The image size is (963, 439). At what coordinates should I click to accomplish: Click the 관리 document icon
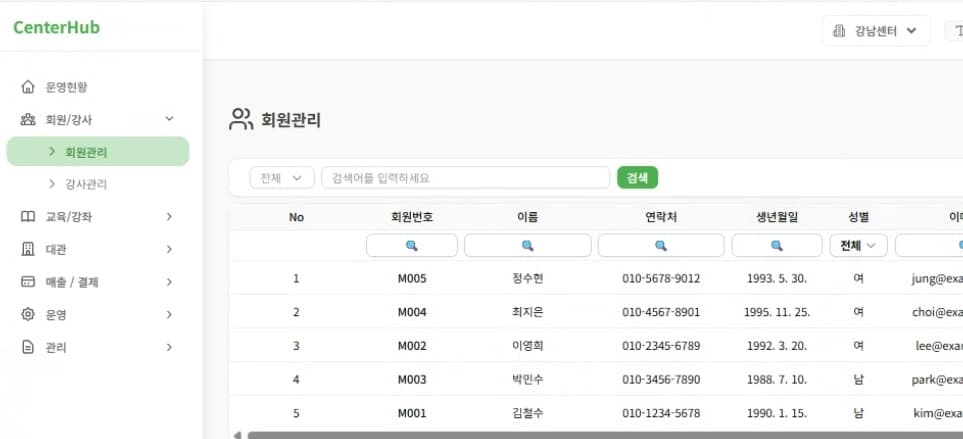(x=28, y=347)
